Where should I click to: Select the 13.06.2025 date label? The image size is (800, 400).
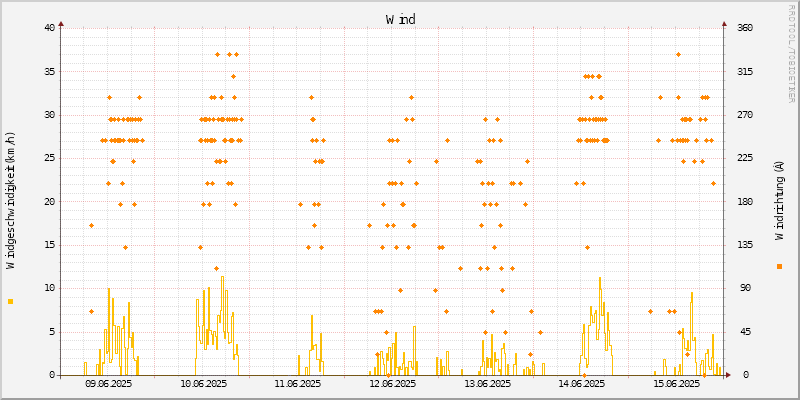(x=486, y=384)
